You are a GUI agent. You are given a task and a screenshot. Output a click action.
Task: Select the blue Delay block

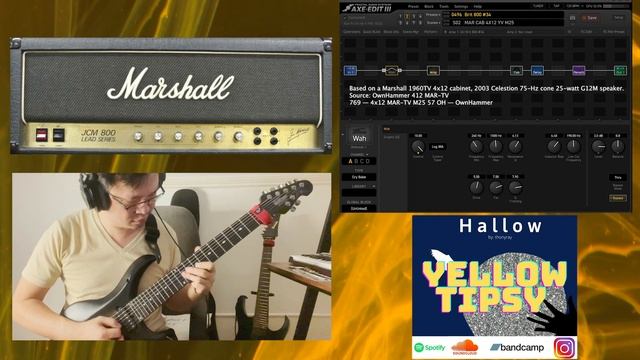(x=537, y=71)
